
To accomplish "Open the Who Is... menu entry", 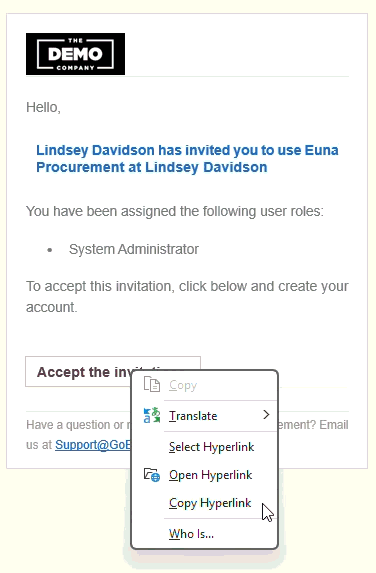I will 191,534.
